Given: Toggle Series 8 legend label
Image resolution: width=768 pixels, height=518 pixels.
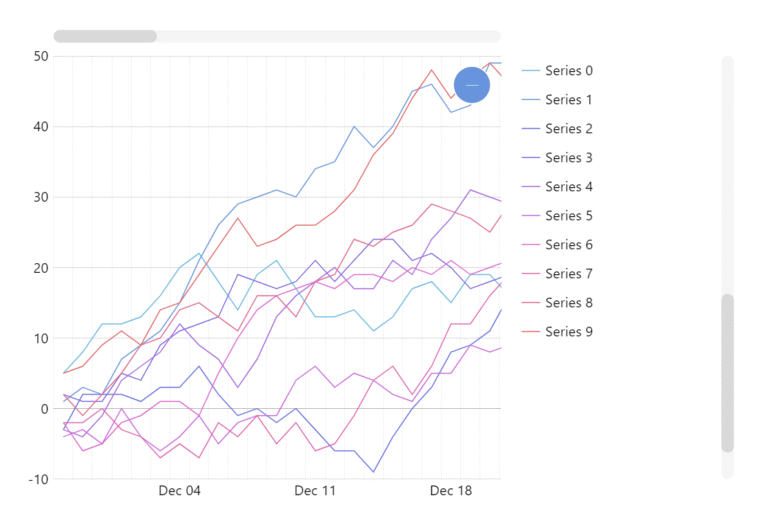Looking at the screenshot, I should point(569,303).
